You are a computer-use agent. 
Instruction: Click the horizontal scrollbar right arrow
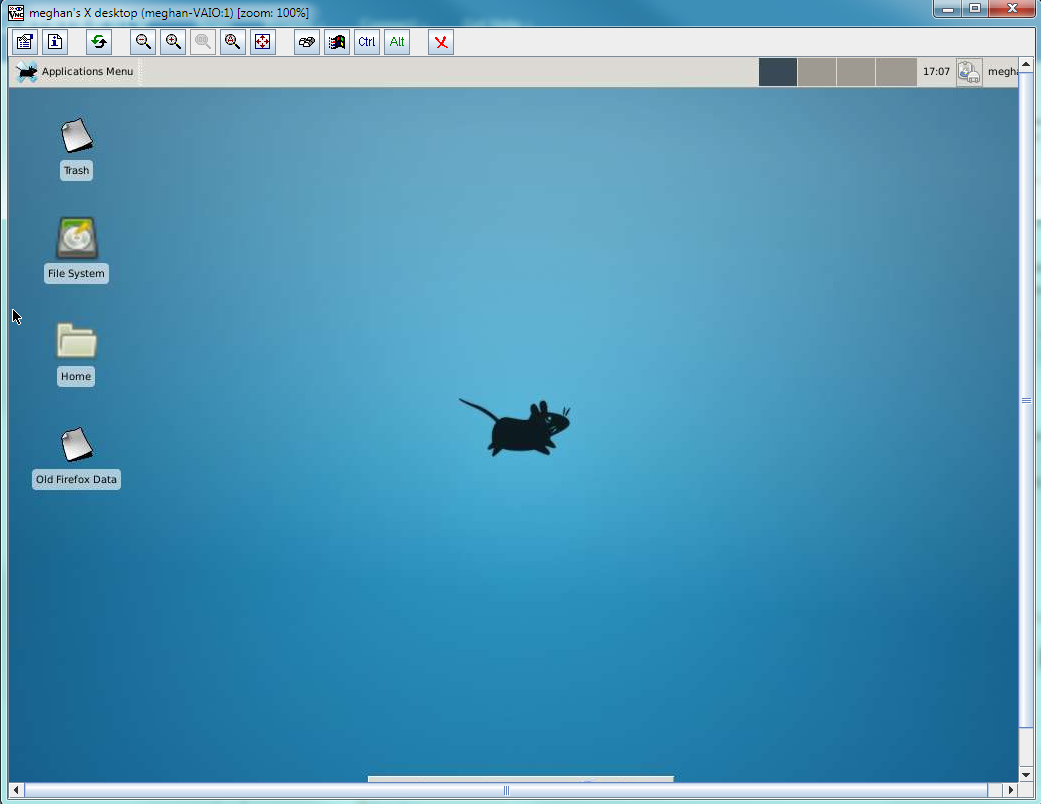point(1010,790)
